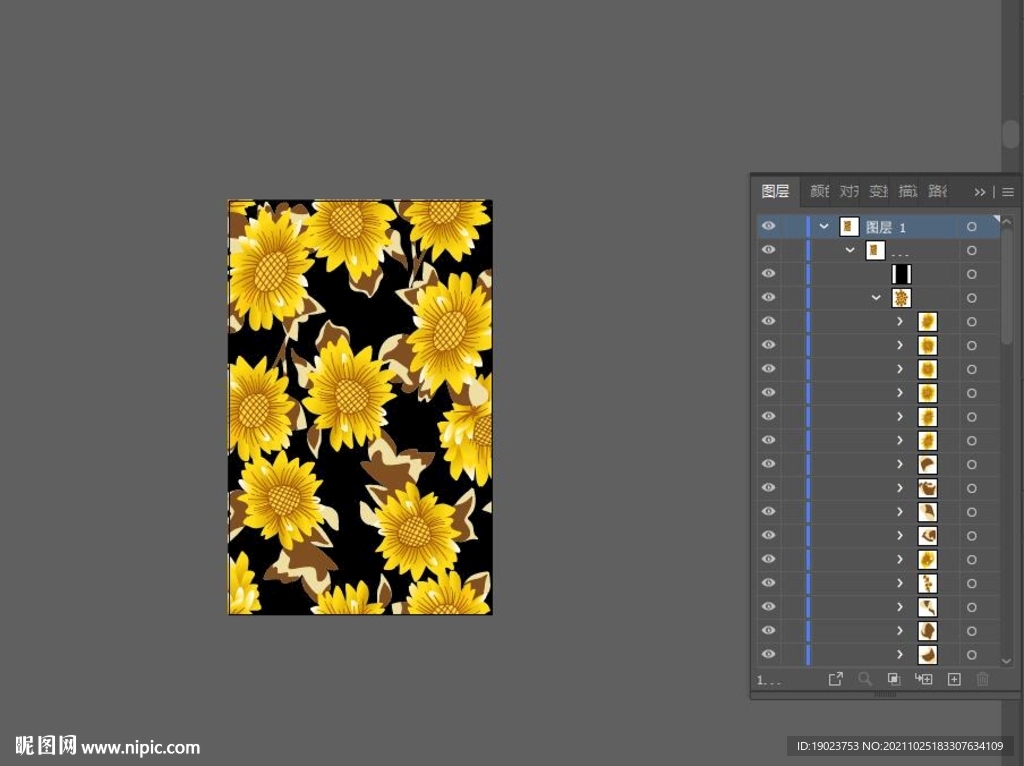Click Make/Release Clipping Mask icon
Image resolution: width=1024 pixels, height=766 pixels.
coord(894,679)
